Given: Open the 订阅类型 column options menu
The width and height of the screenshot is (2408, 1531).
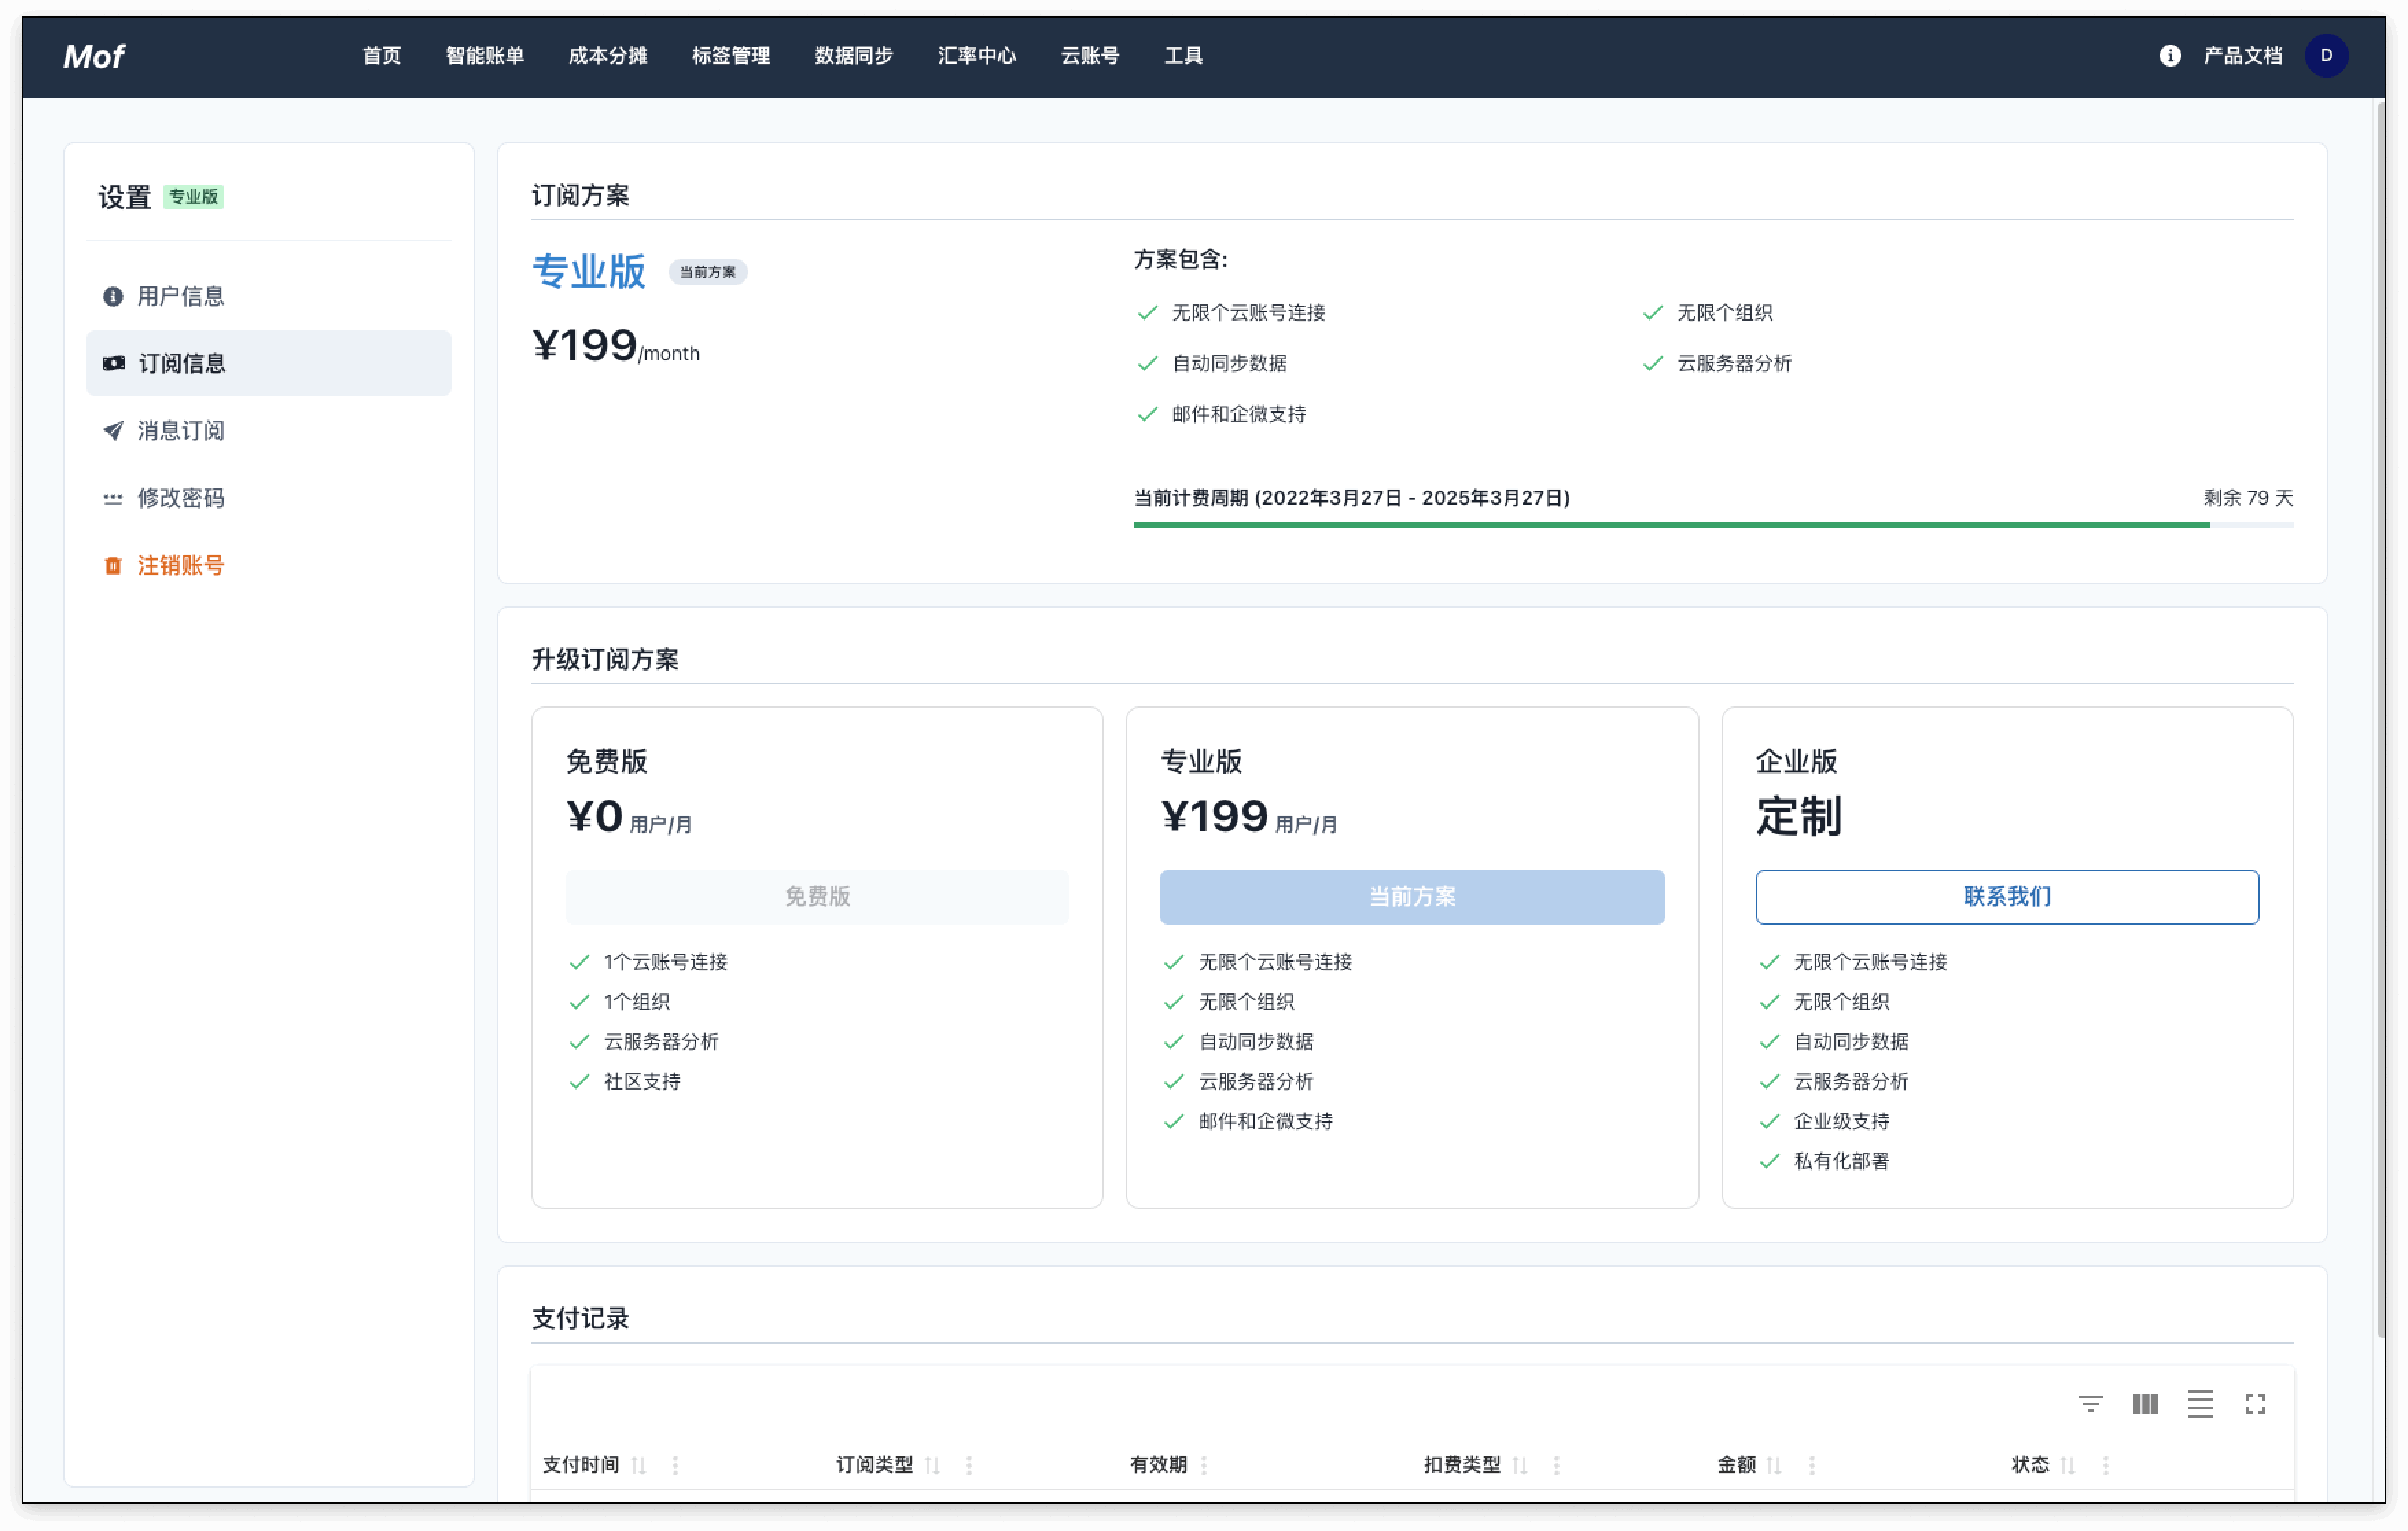Looking at the screenshot, I should (969, 1464).
